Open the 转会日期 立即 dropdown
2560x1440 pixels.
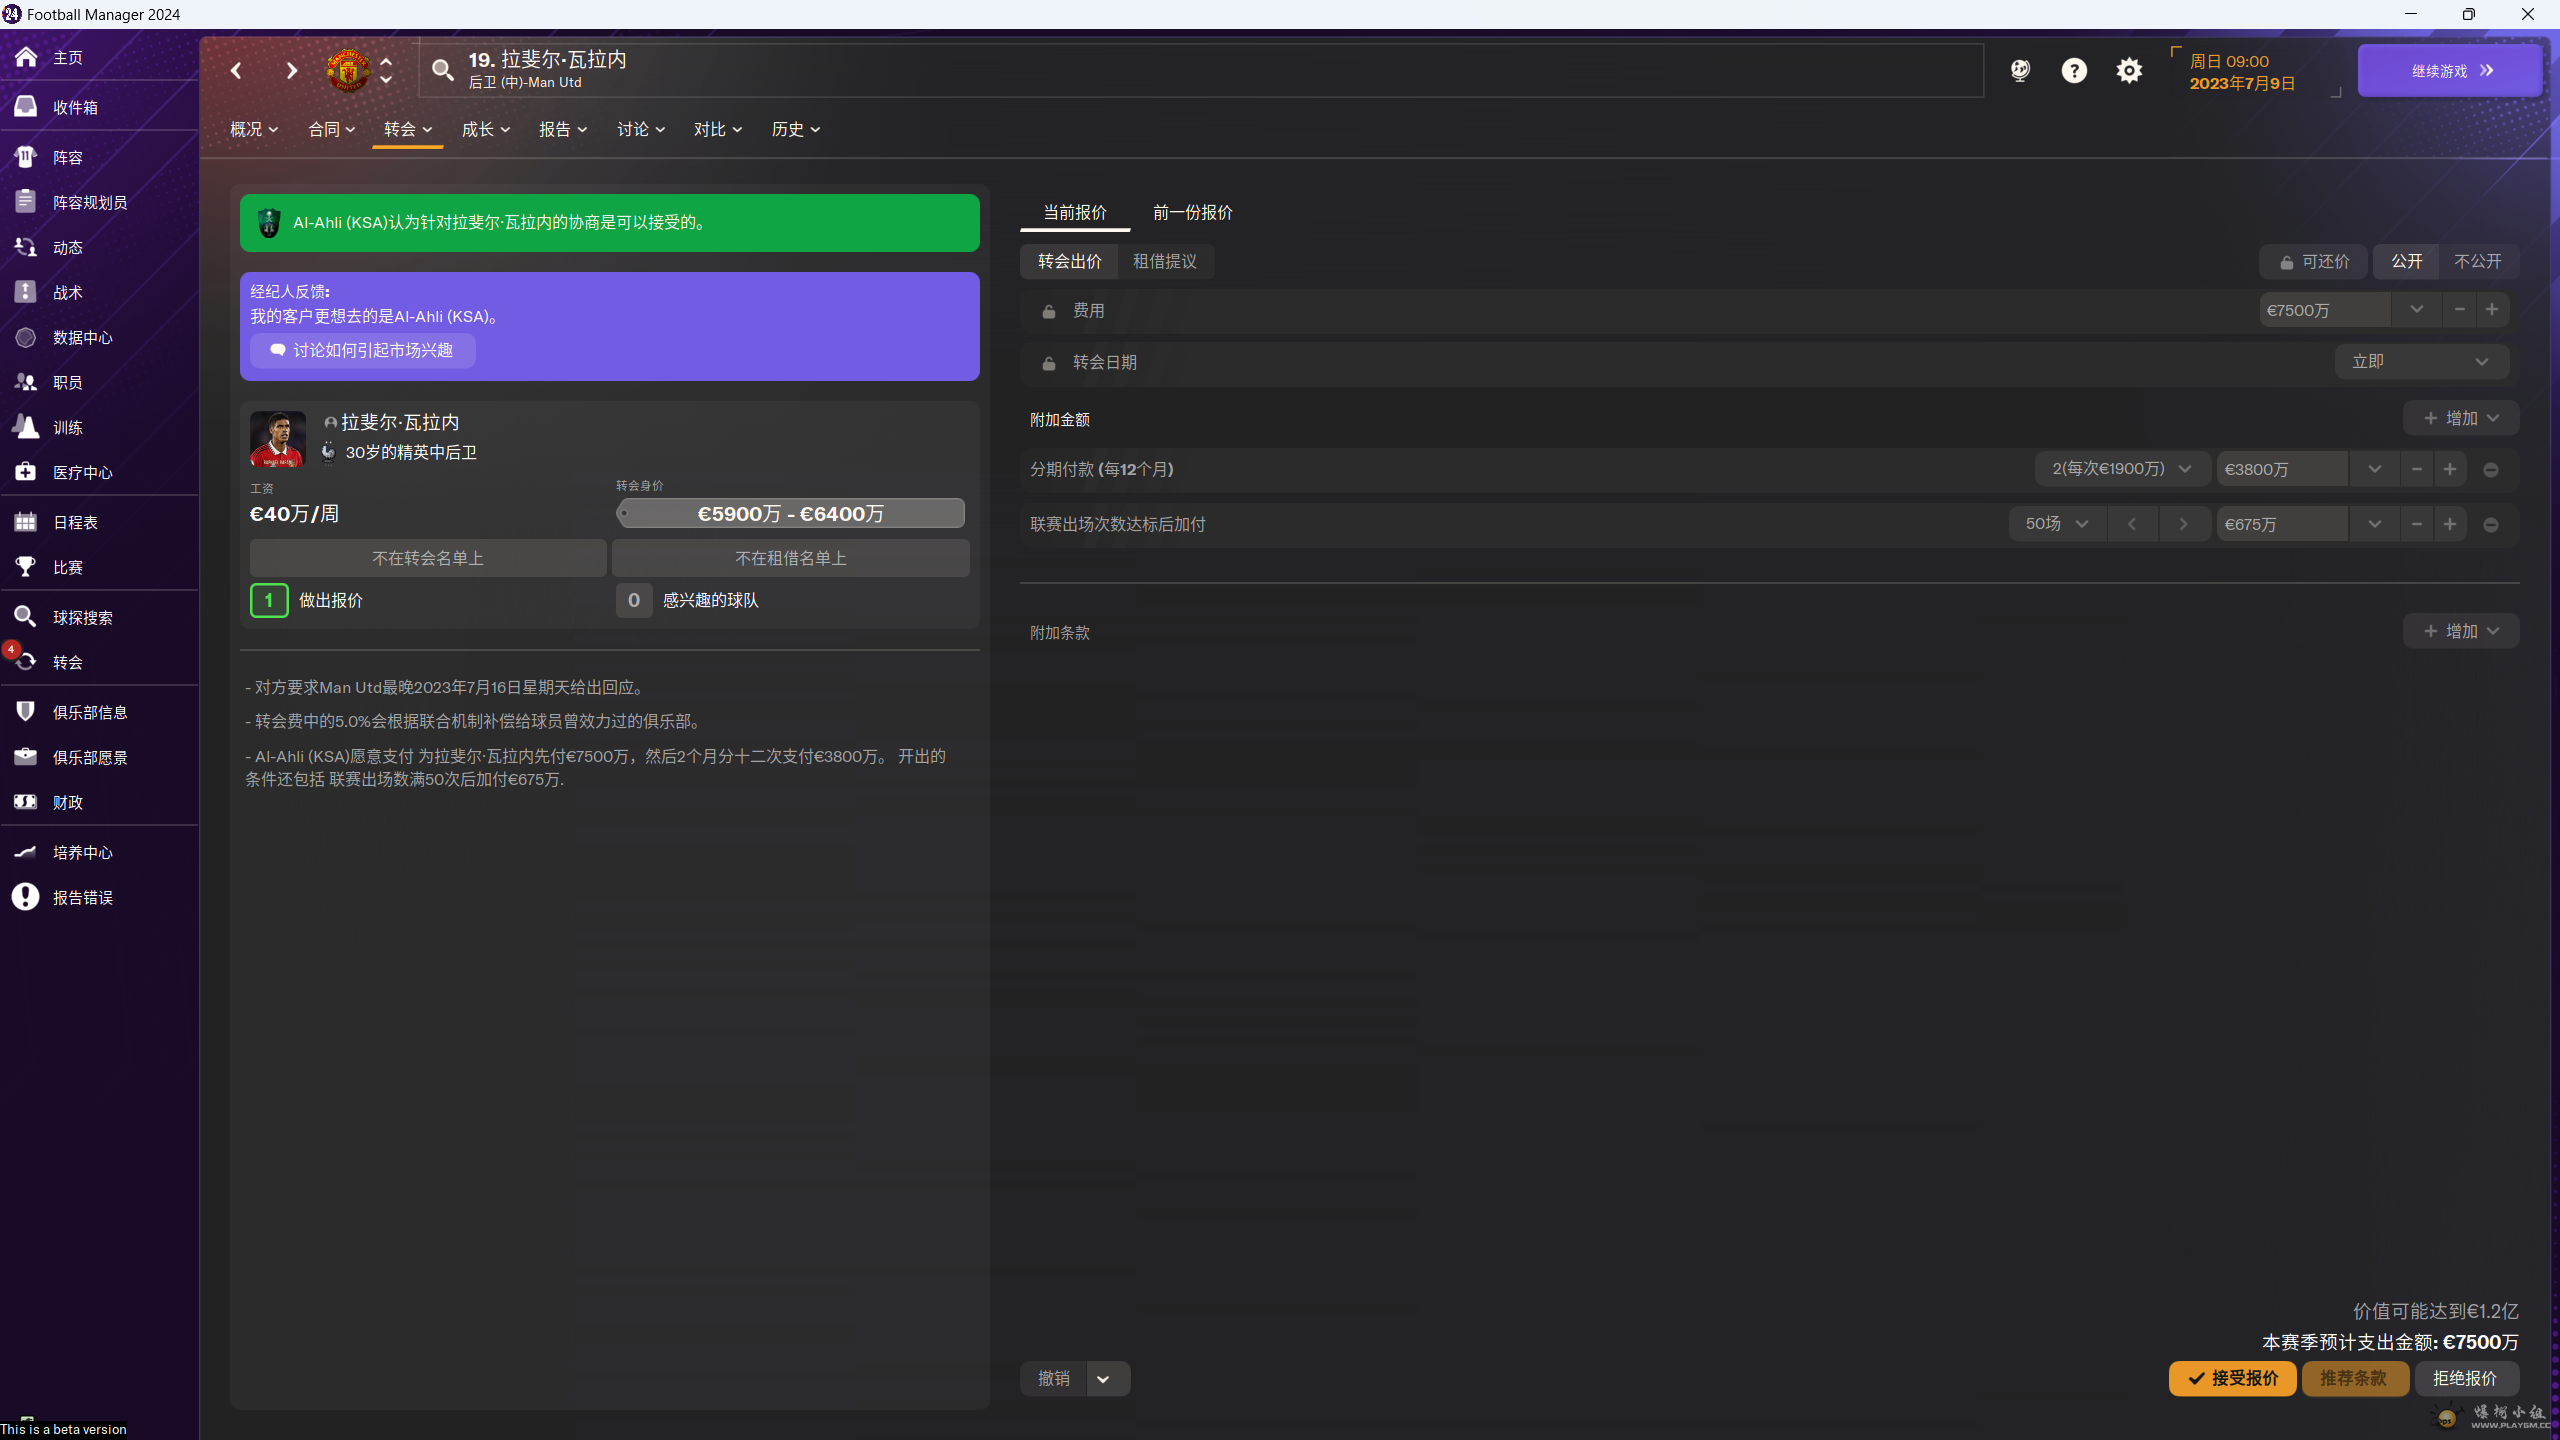(x=2421, y=362)
